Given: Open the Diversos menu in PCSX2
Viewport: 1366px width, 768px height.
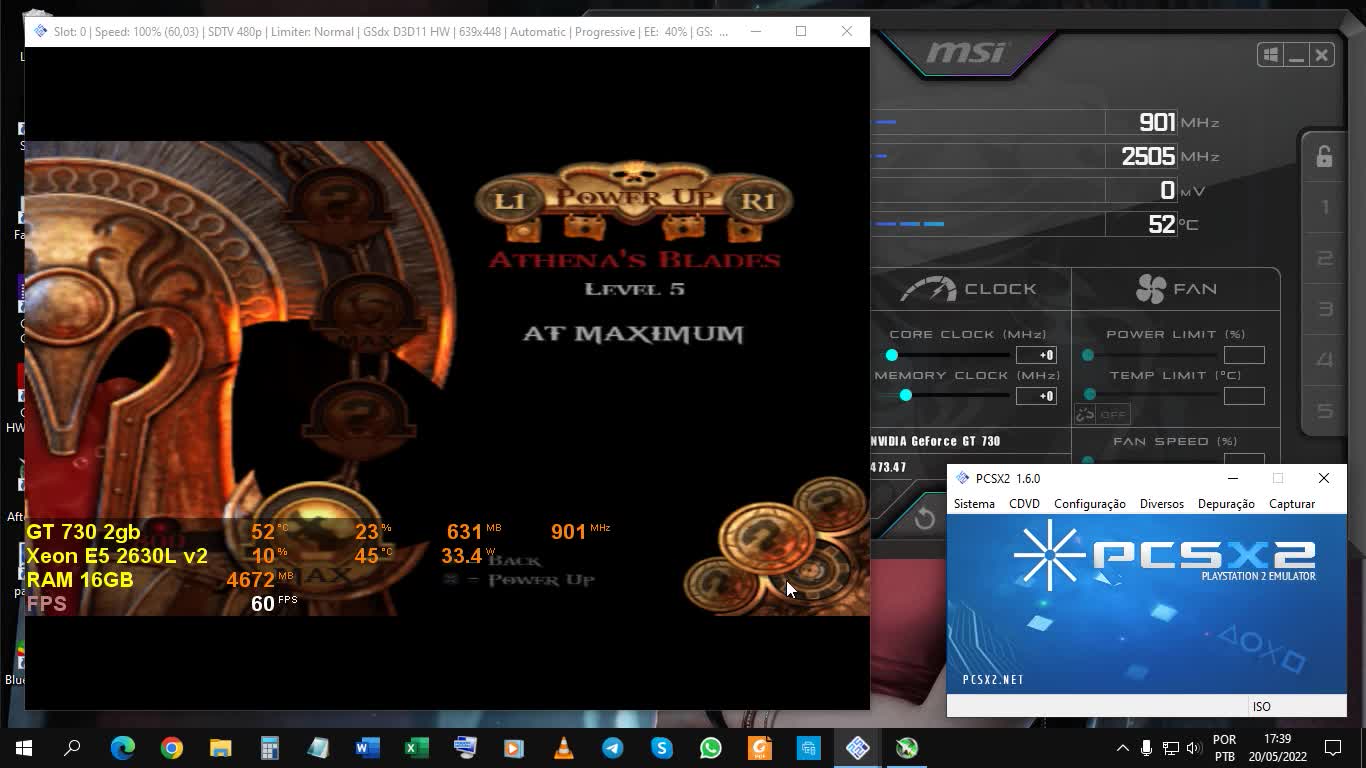Looking at the screenshot, I should coord(1162,504).
